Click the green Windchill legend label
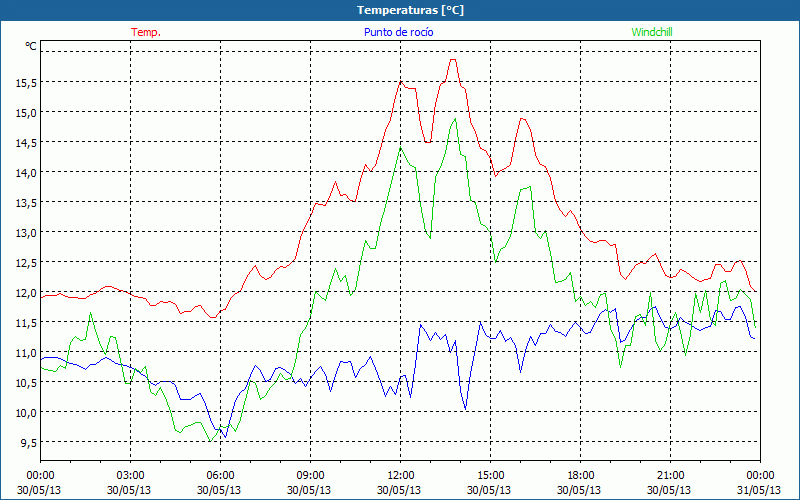Image resolution: width=800 pixels, height=500 pixels. pos(652,32)
